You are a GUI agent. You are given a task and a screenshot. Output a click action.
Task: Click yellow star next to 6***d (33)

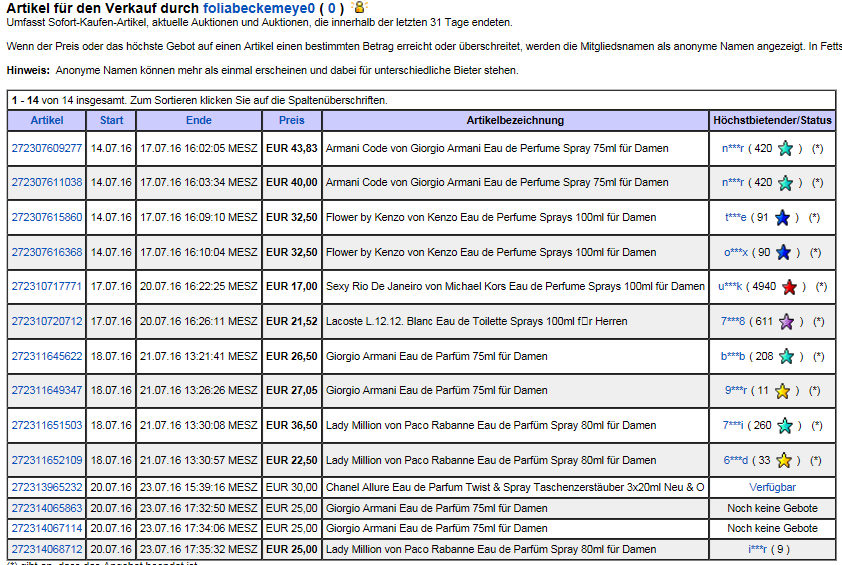click(784, 460)
